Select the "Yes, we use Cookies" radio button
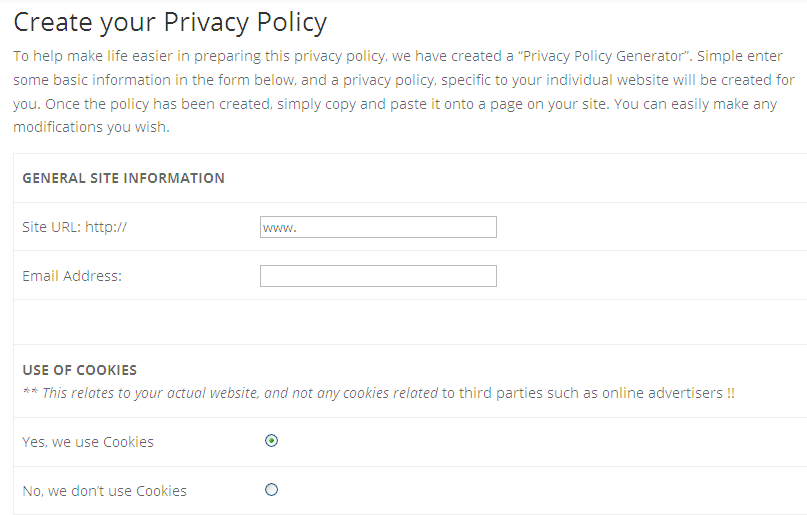807x515 pixels. pyautogui.click(x=271, y=441)
